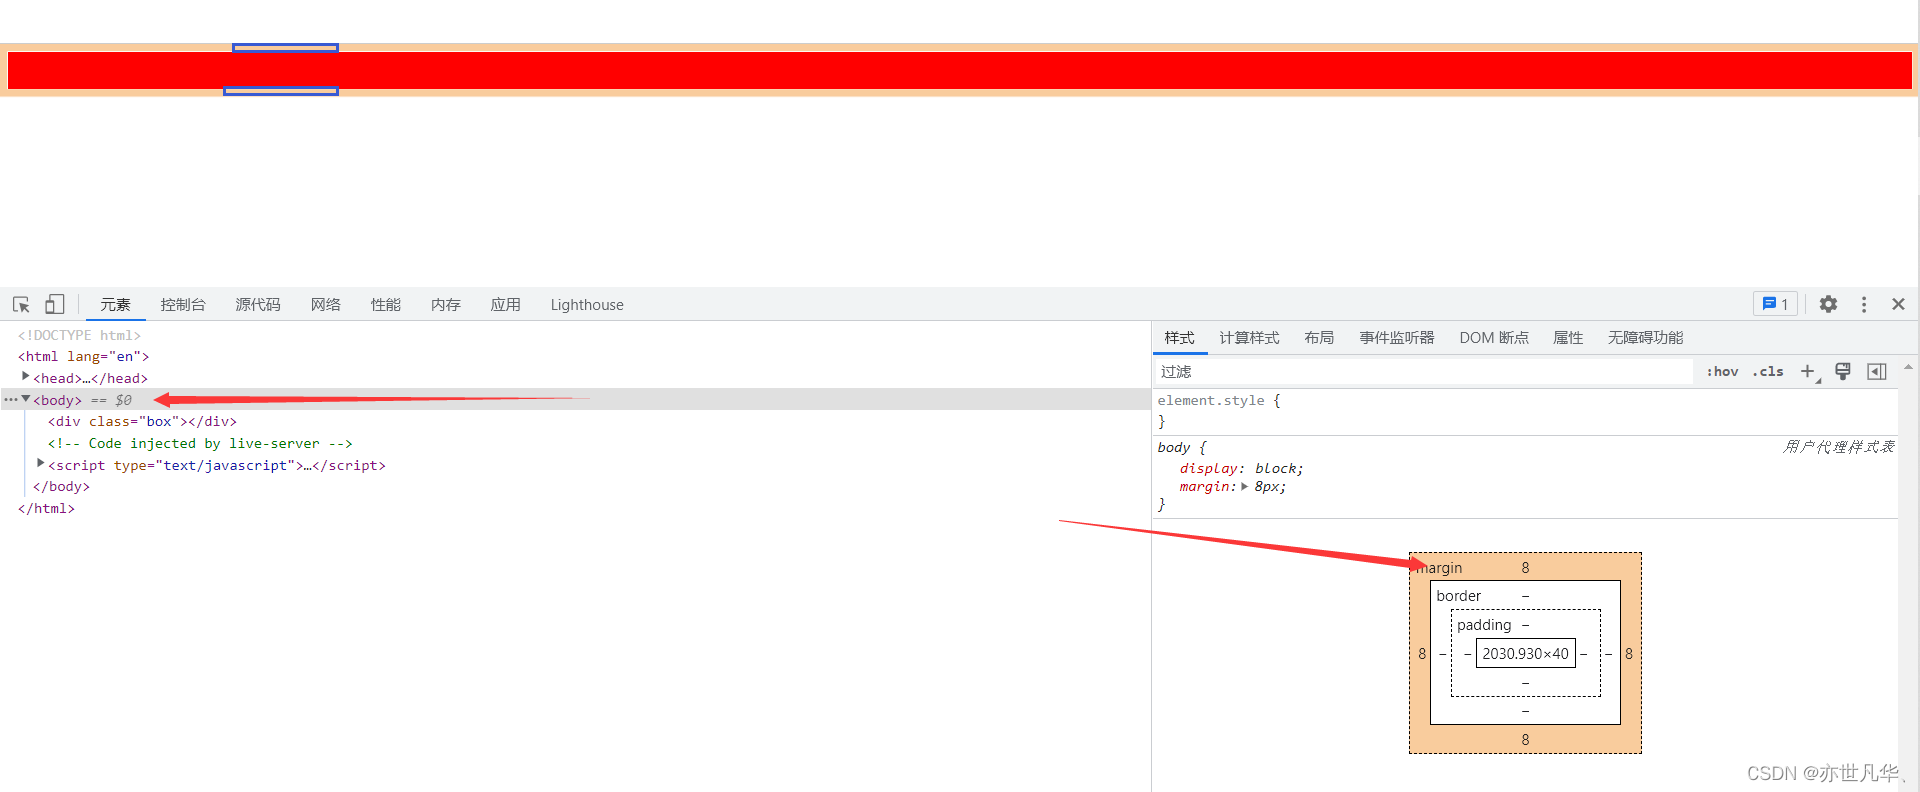The height and width of the screenshot is (792, 1920).
Task: Switch to the 控制台 (Console) tab
Action: (183, 305)
